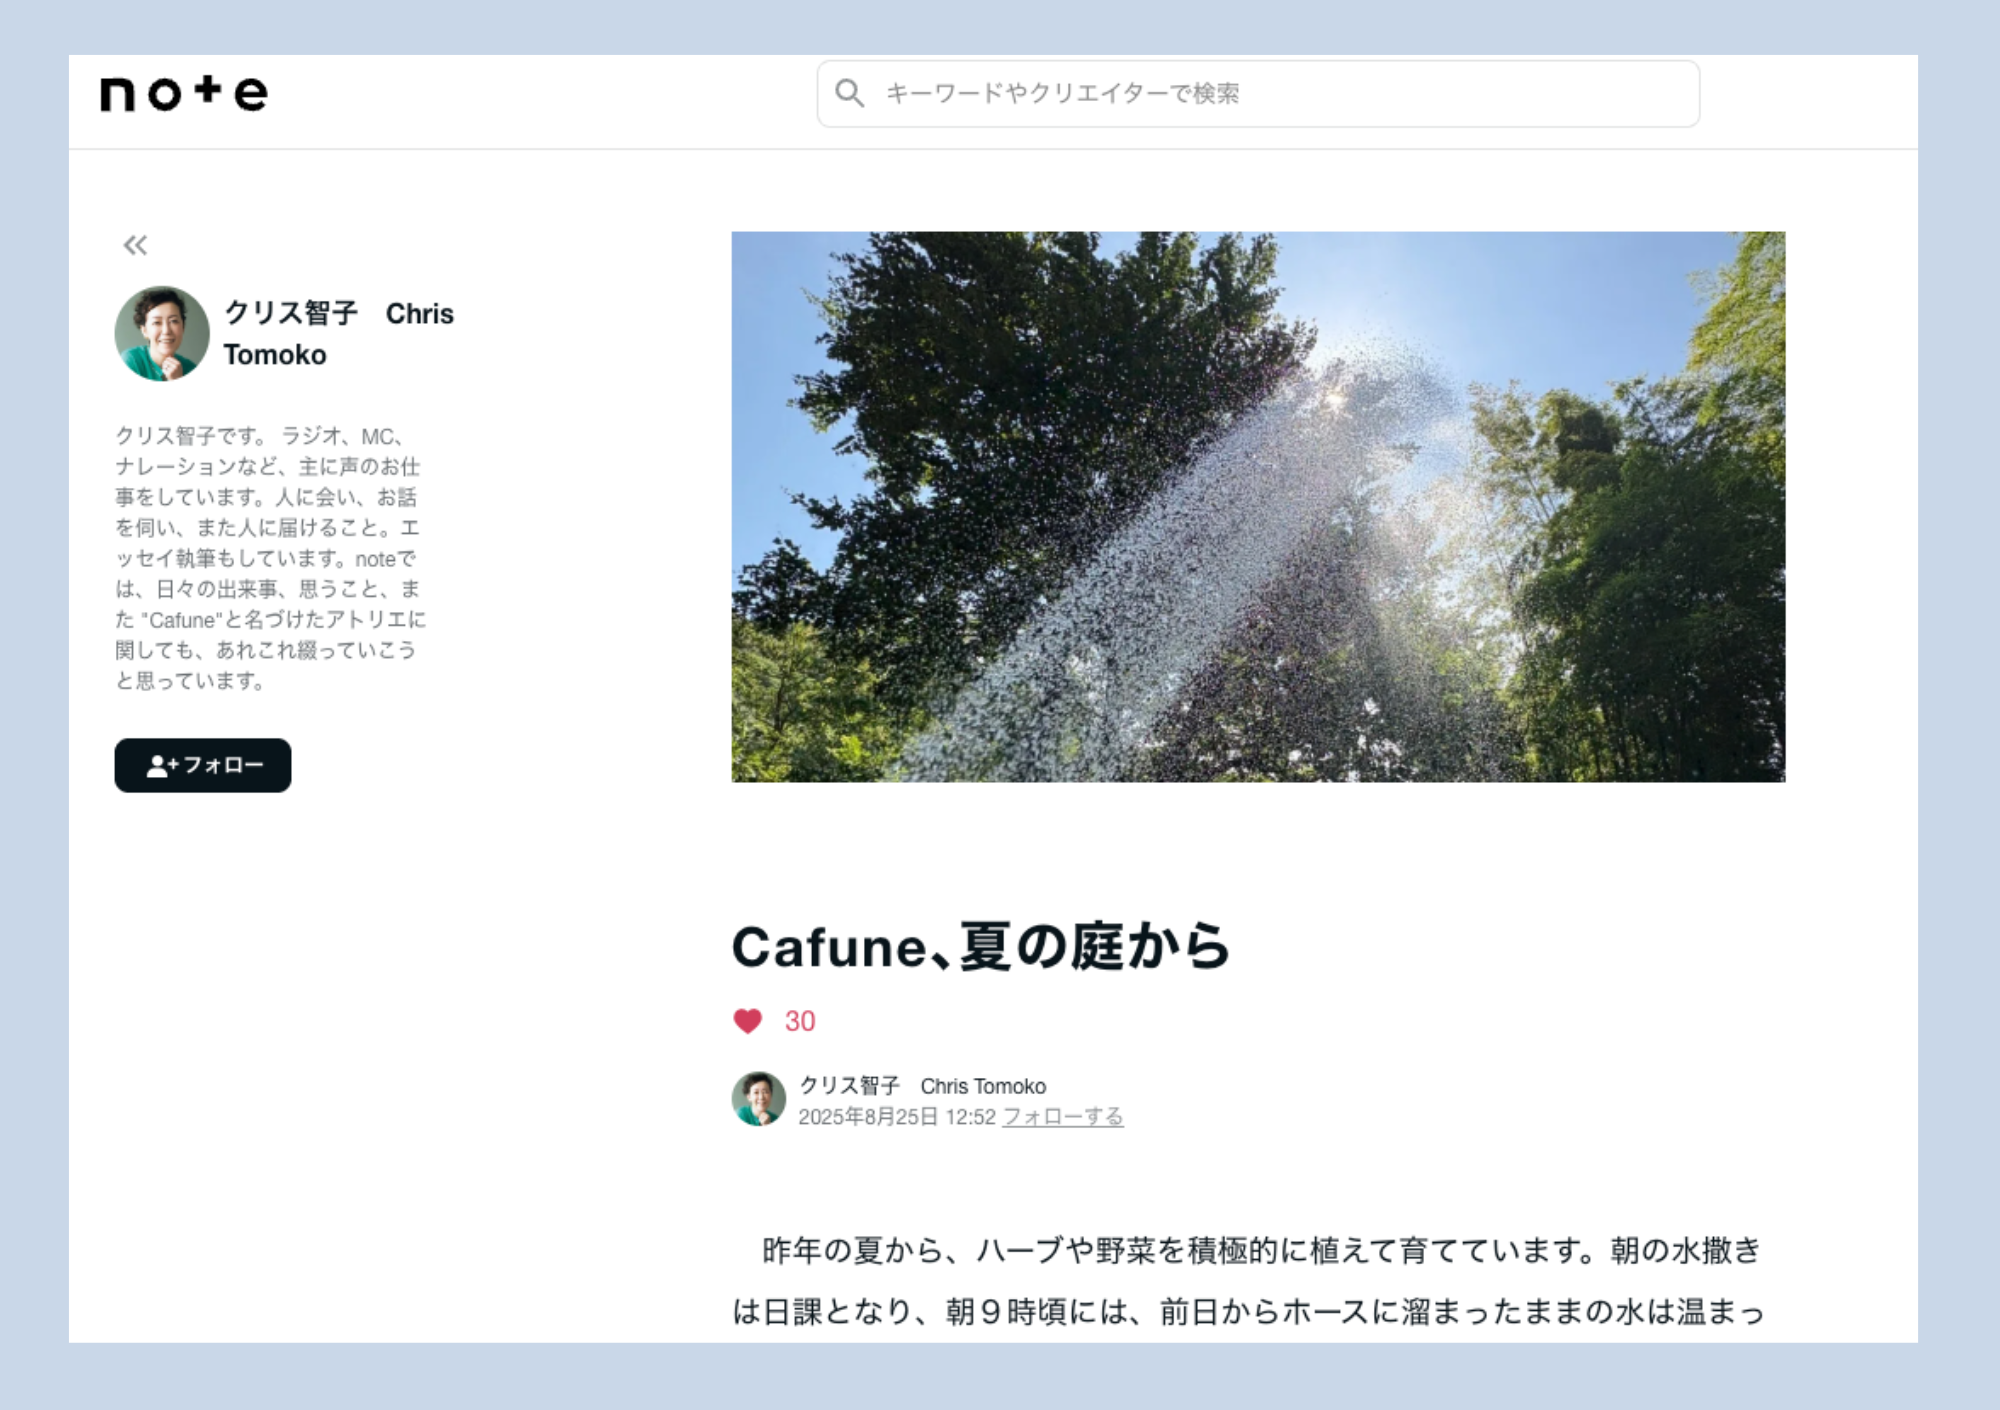Click article's first paragraph starting 昨年の夏から

tap(1260, 1251)
